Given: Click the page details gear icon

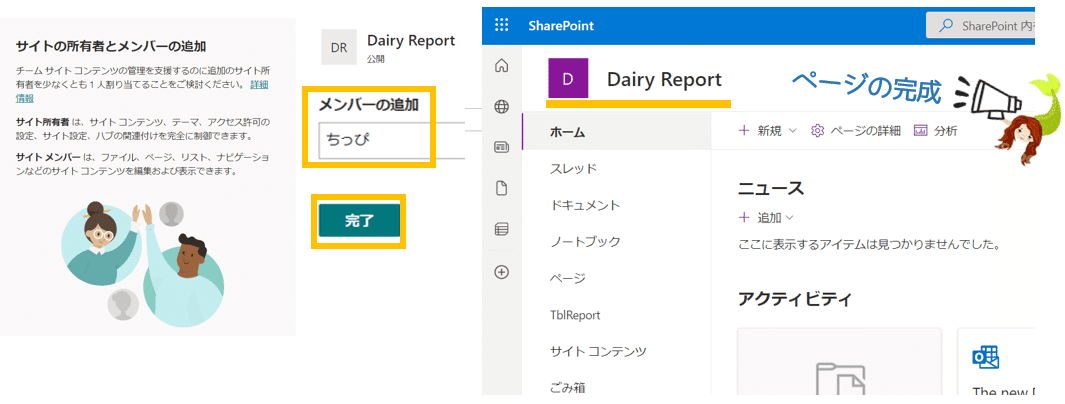Looking at the screenshot, I should tap(817, 131).
